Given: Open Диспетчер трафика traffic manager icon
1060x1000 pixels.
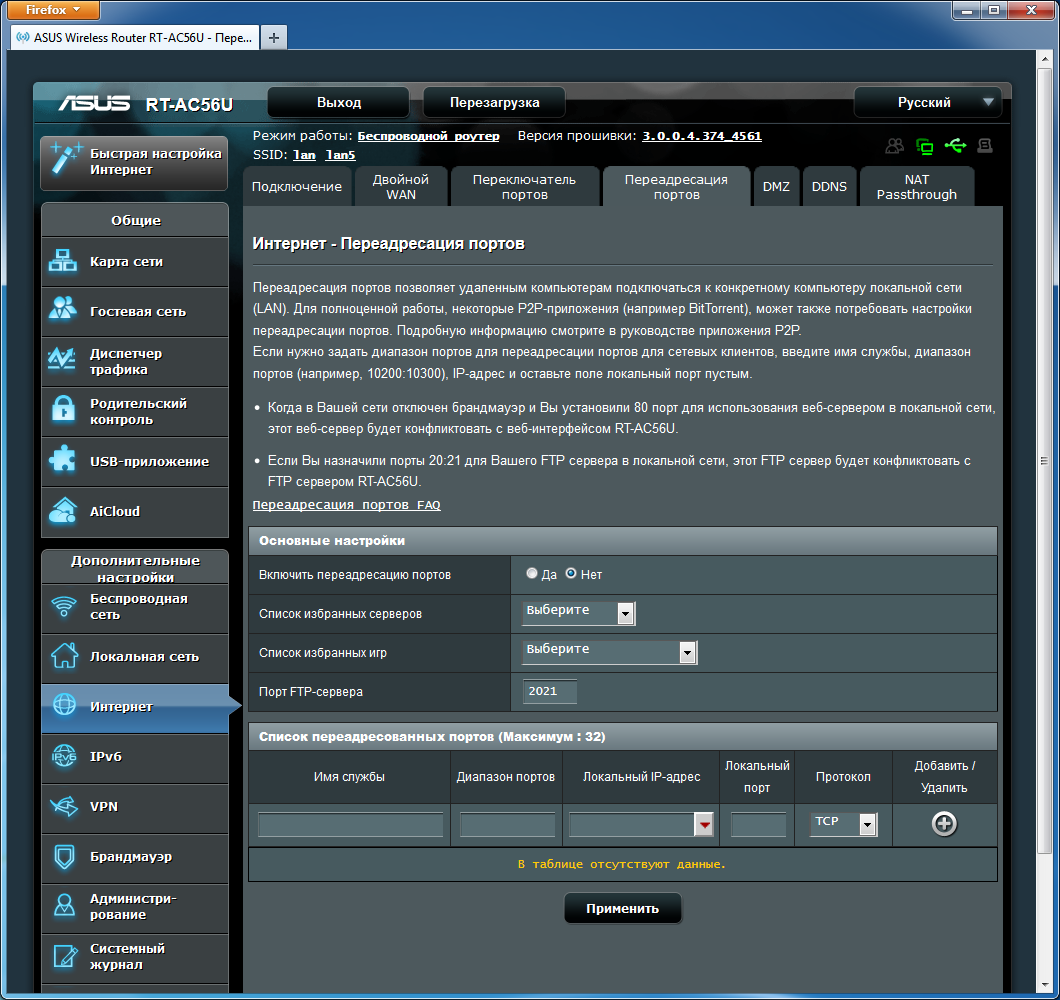Looking at the screenshot, I should coord(62,359).
